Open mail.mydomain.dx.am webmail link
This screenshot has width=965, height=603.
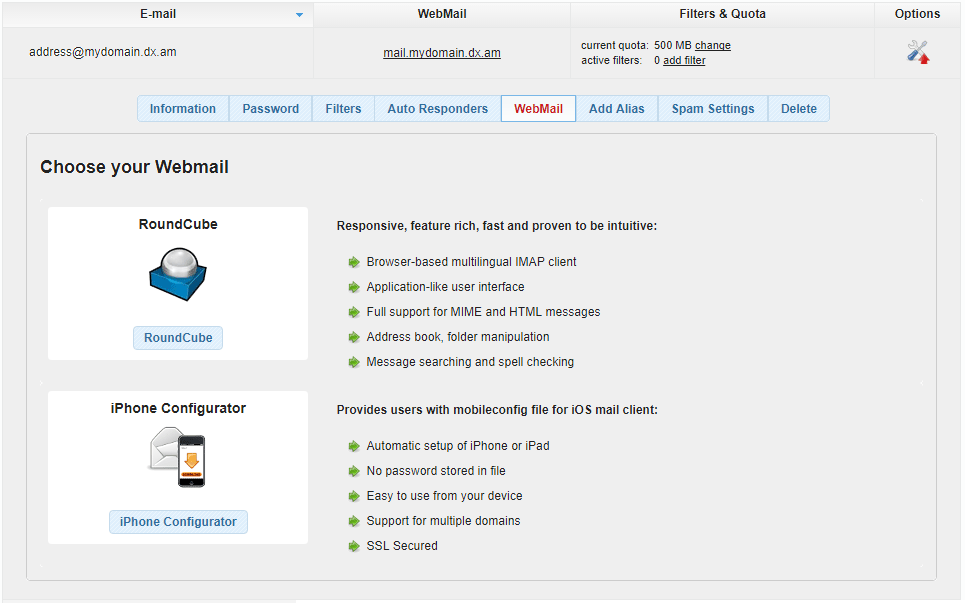(442, 53)
